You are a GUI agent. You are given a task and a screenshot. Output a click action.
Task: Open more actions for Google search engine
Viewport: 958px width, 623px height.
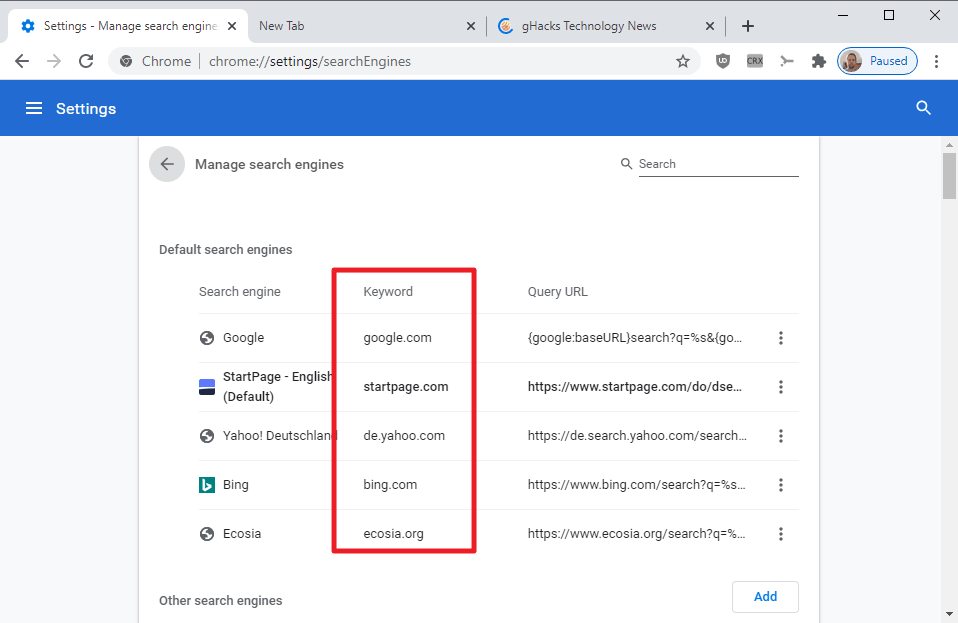pos(781,338)
